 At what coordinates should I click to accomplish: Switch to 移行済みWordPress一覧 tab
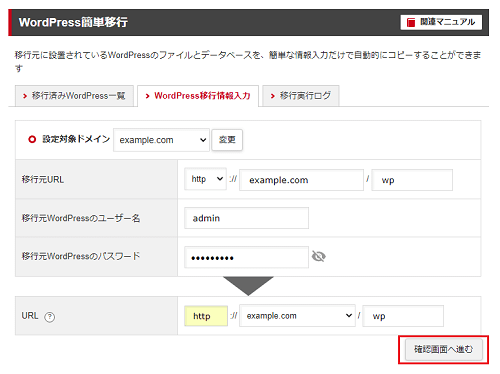(74, 96)
